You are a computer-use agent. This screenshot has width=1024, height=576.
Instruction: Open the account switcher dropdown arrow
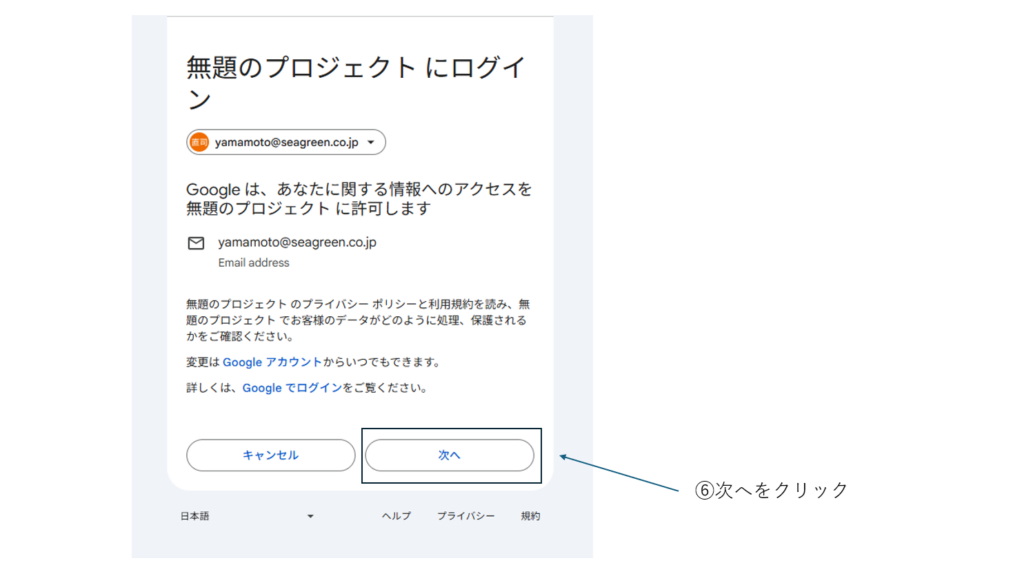coord(371,143)
